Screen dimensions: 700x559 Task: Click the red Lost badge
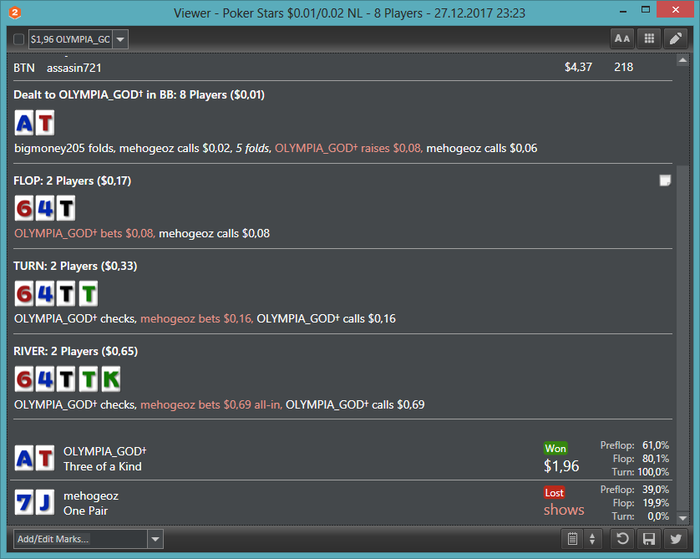coord(554,492)
